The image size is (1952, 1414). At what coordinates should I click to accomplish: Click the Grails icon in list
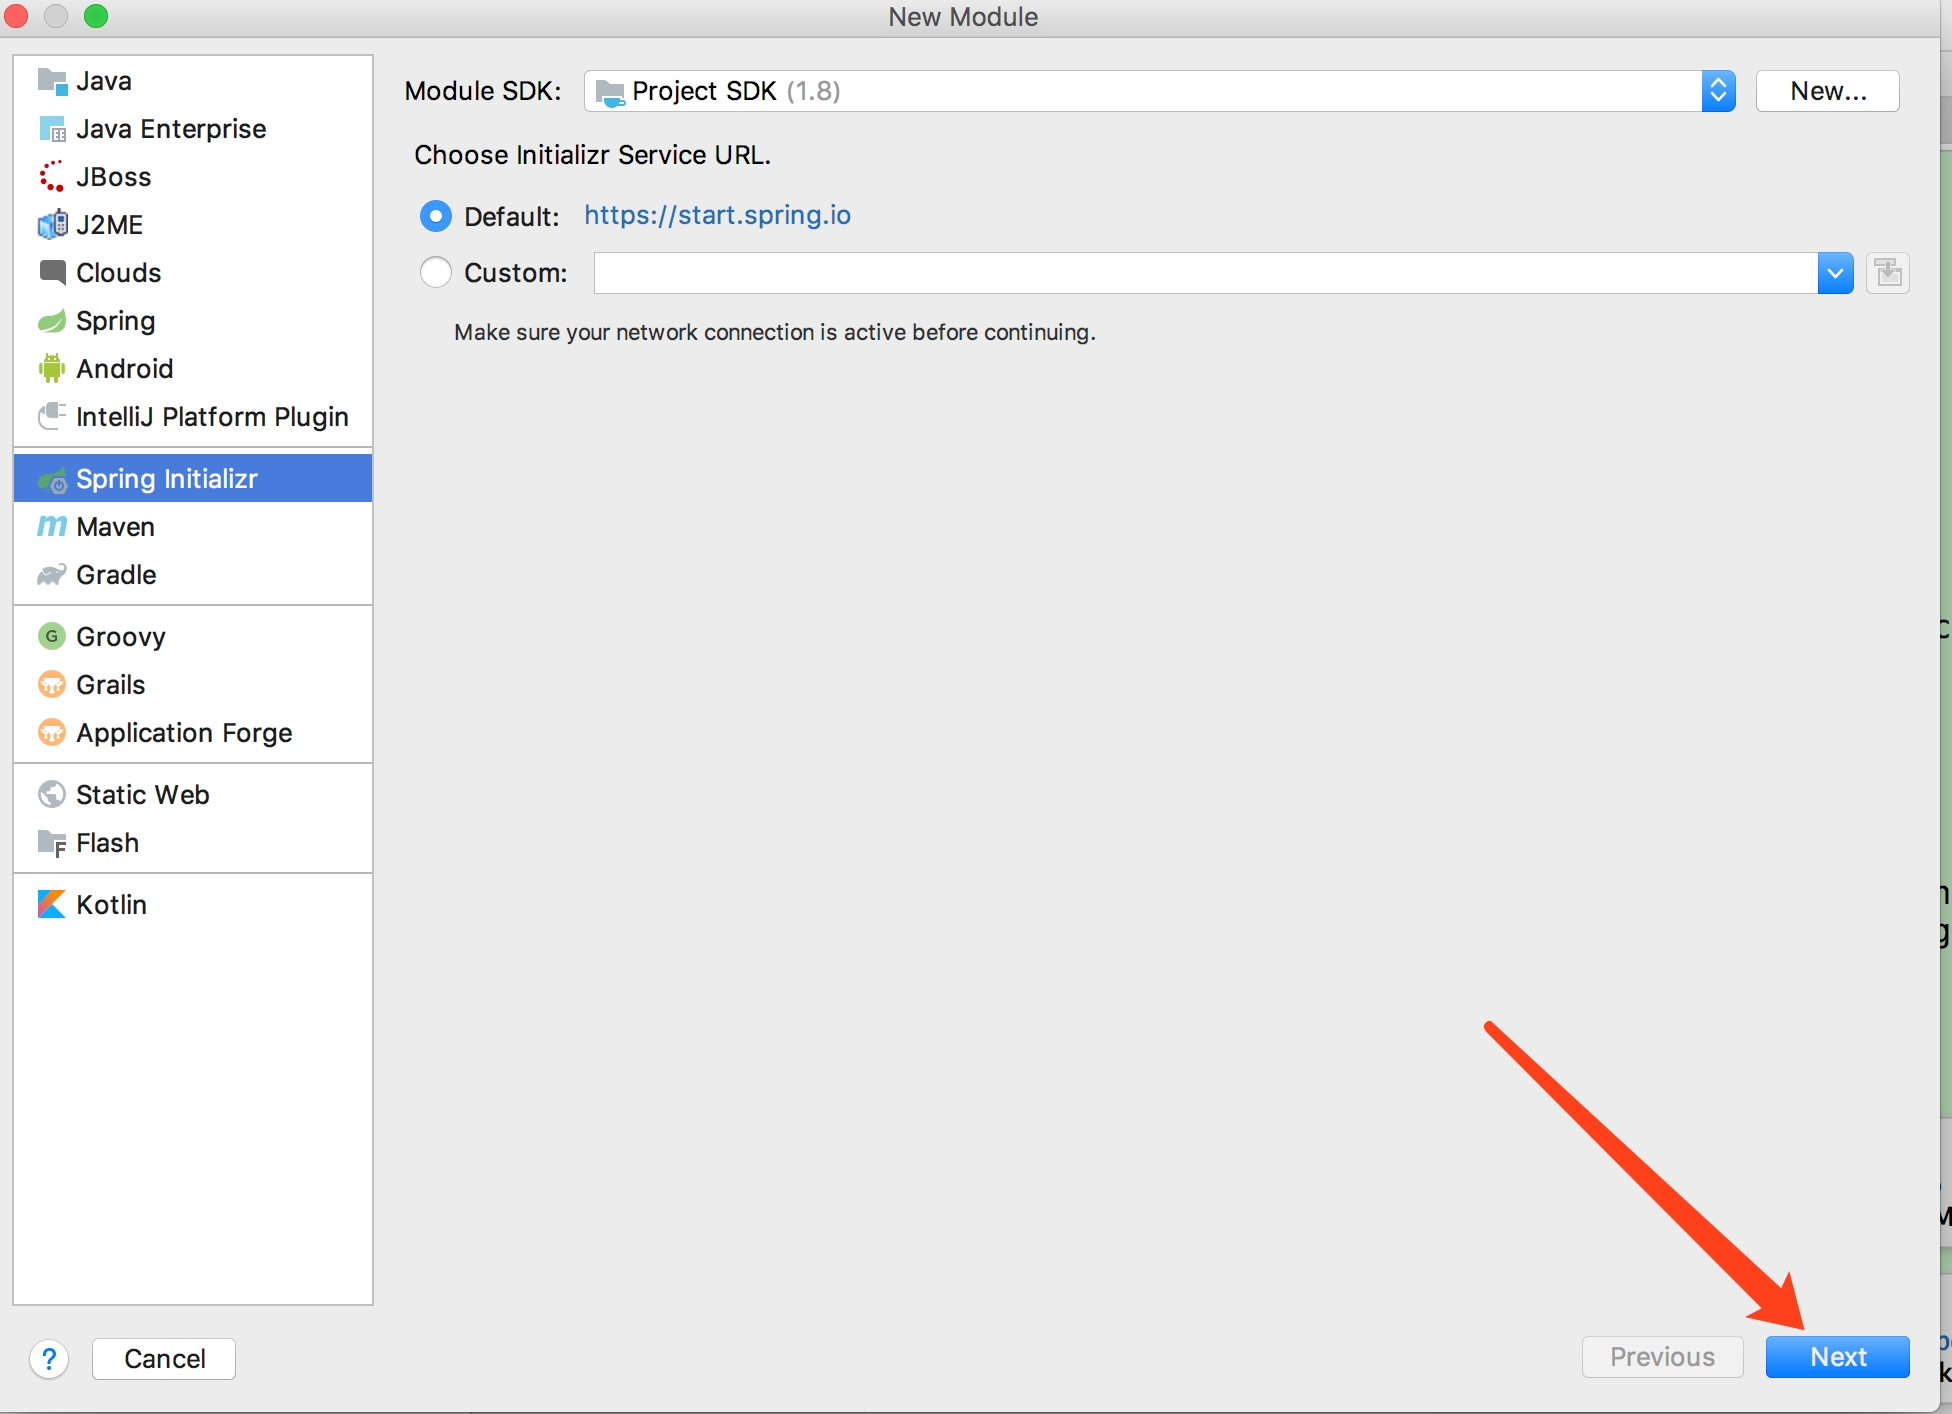[51, 685]
